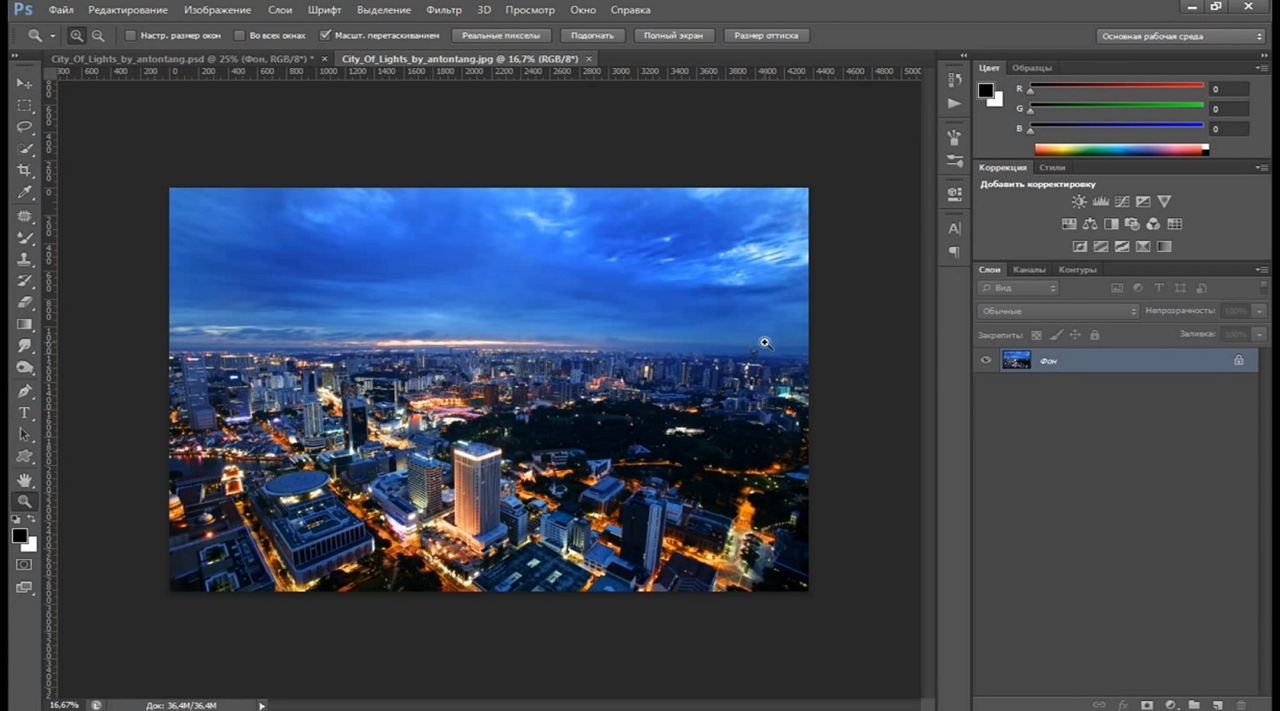The height and width of the screenshot is (711, 1280).
Task: Select the Clone Stamp tool
Action: (x=25, y=259)
